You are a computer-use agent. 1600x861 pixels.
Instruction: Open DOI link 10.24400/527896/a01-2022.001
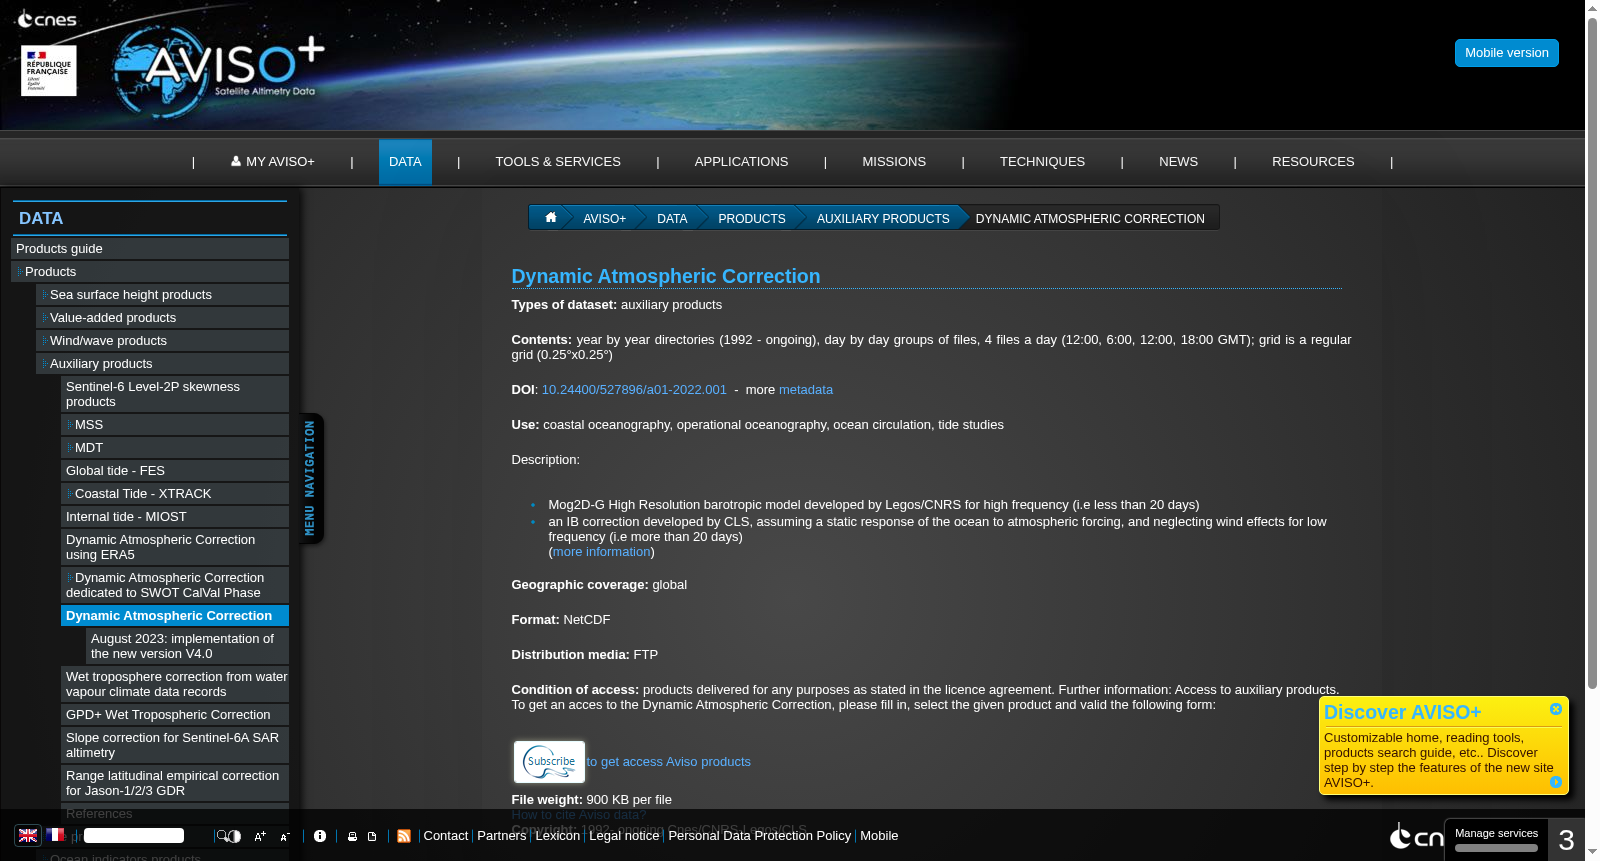coord(634,390)
